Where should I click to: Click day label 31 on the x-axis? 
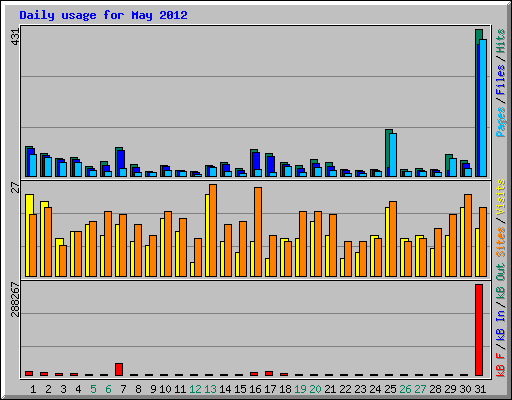(480, 389)
